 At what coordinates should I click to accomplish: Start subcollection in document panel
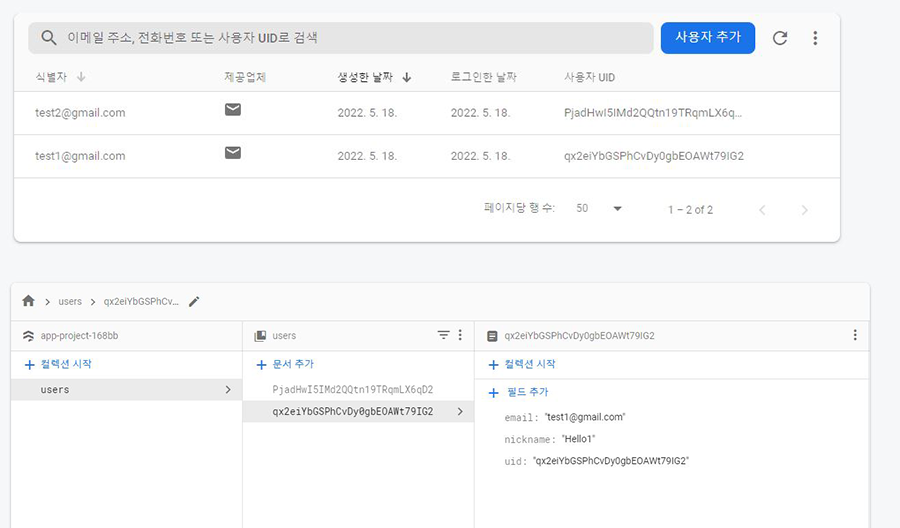(521, 364)
